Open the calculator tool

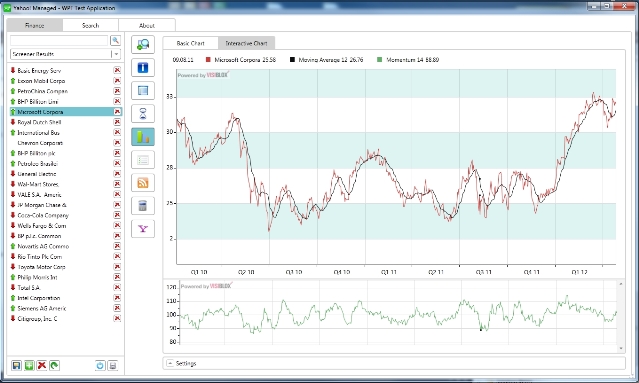[x=143, y=206]
